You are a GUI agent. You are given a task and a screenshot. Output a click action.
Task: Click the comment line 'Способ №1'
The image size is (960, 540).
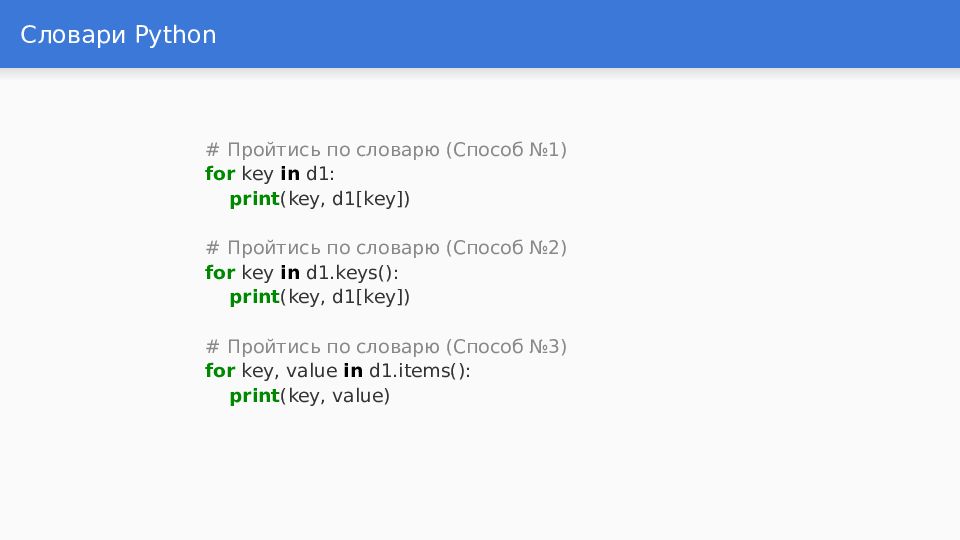386,149
